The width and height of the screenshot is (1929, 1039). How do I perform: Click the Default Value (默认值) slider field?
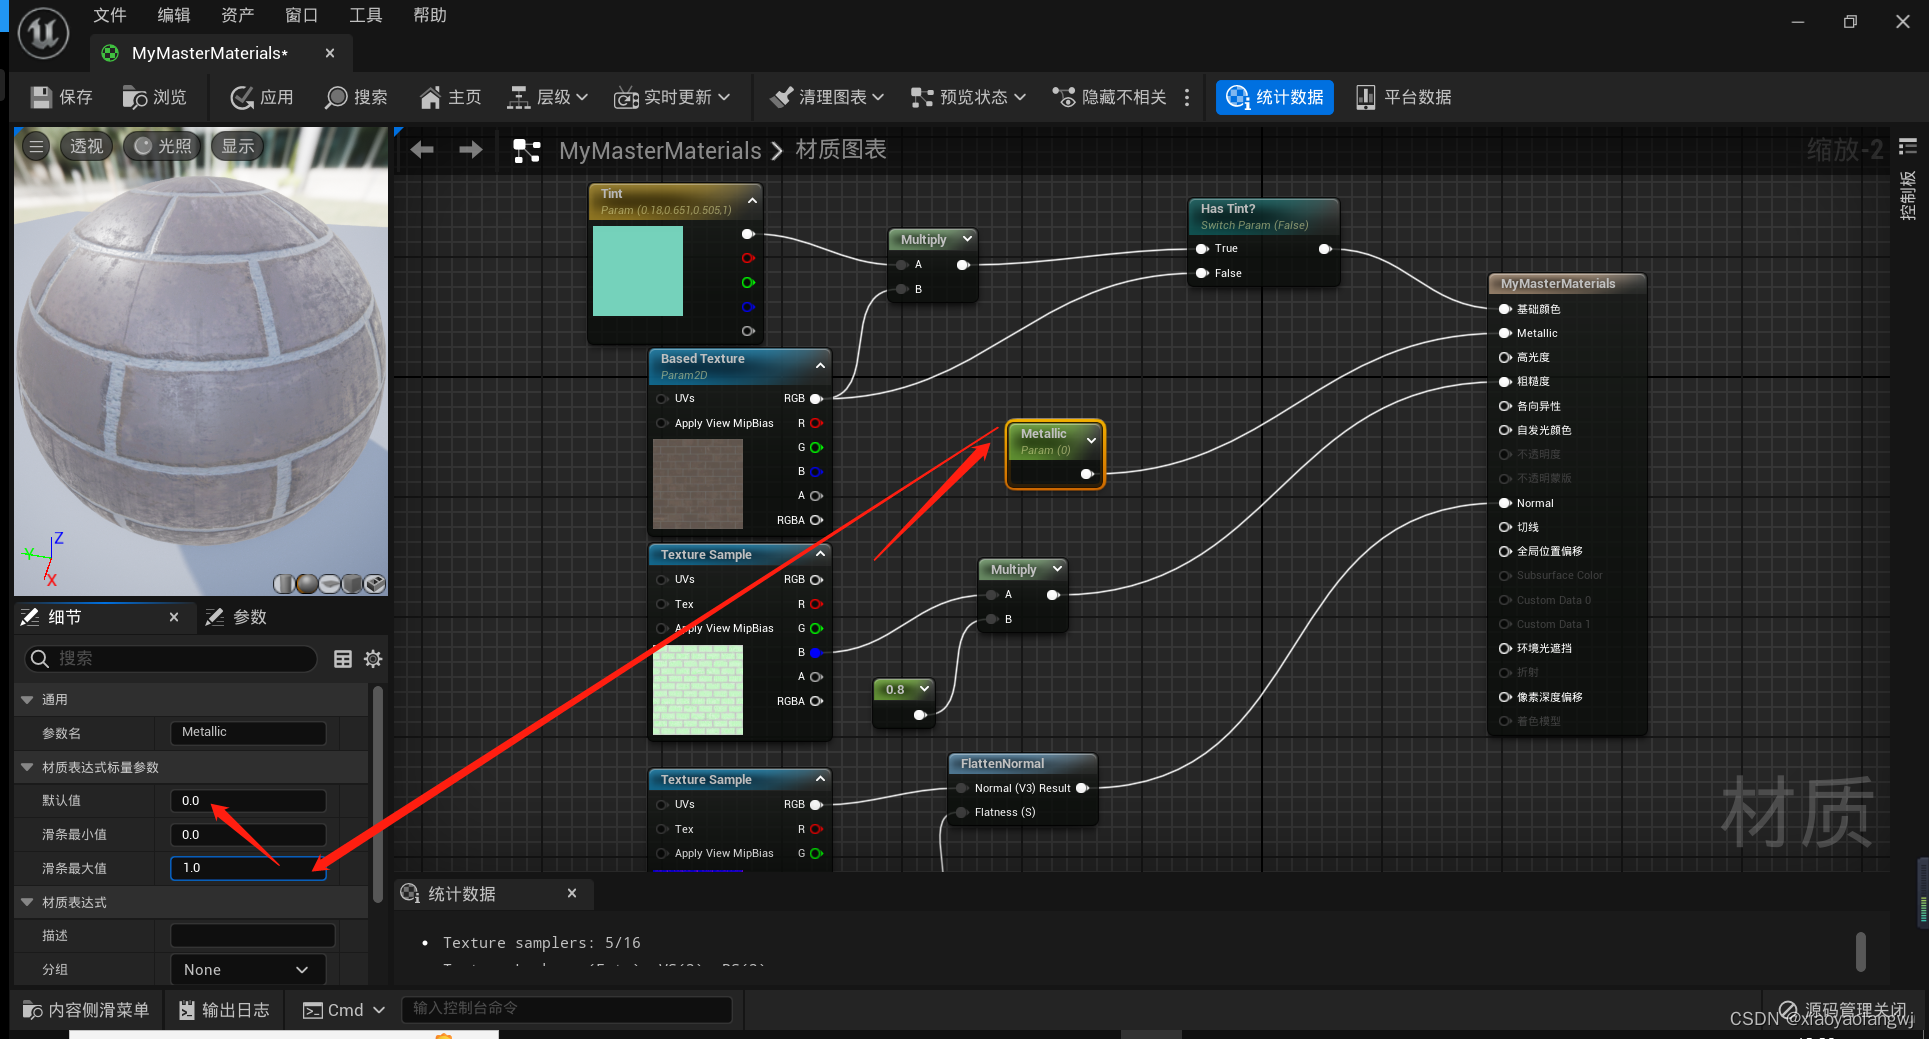click(248, 801)
